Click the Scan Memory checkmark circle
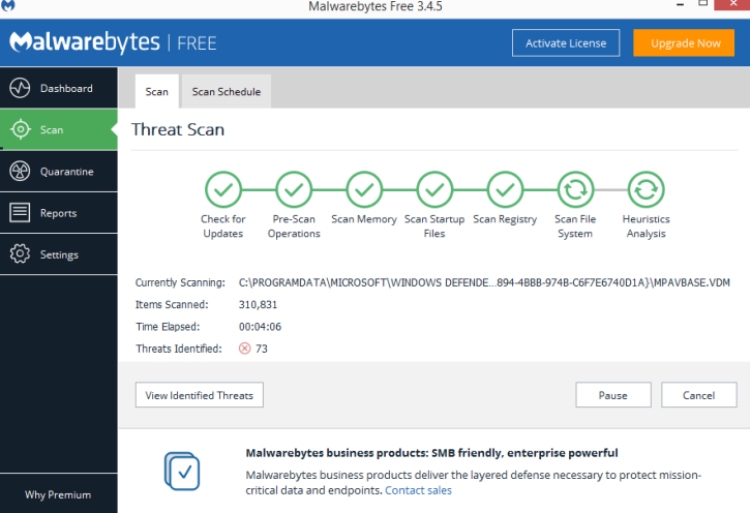Screen dimensions: 750x513 tap(364, 190)
